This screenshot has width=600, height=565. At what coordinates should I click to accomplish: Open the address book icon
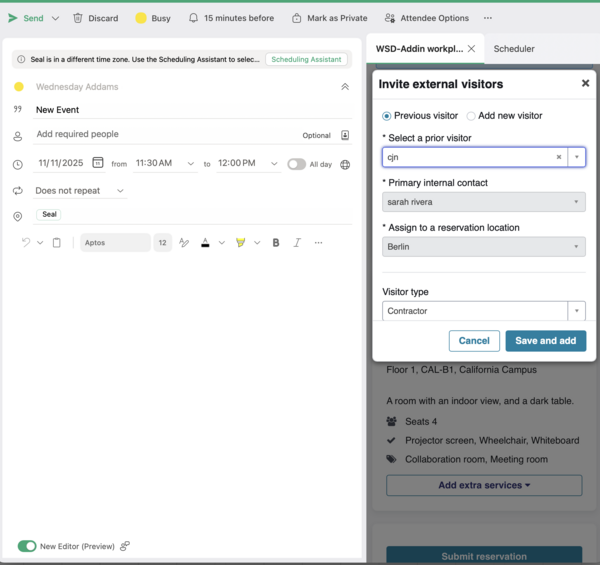pos(345,135)
